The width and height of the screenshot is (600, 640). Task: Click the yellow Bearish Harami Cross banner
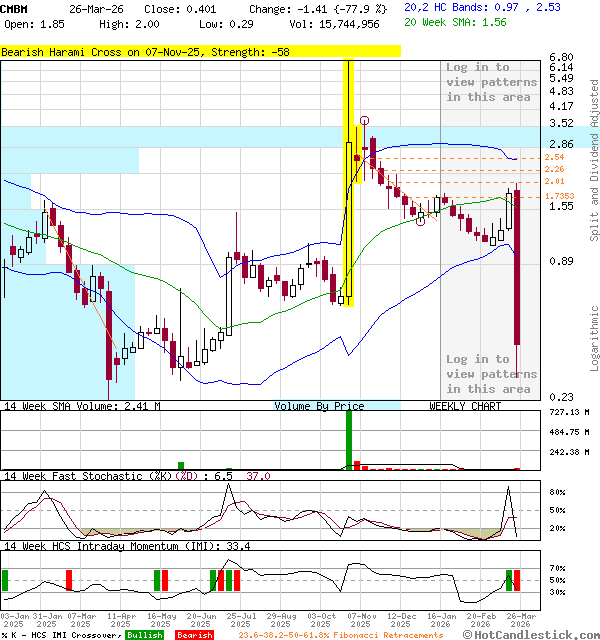tap(200, 50)
